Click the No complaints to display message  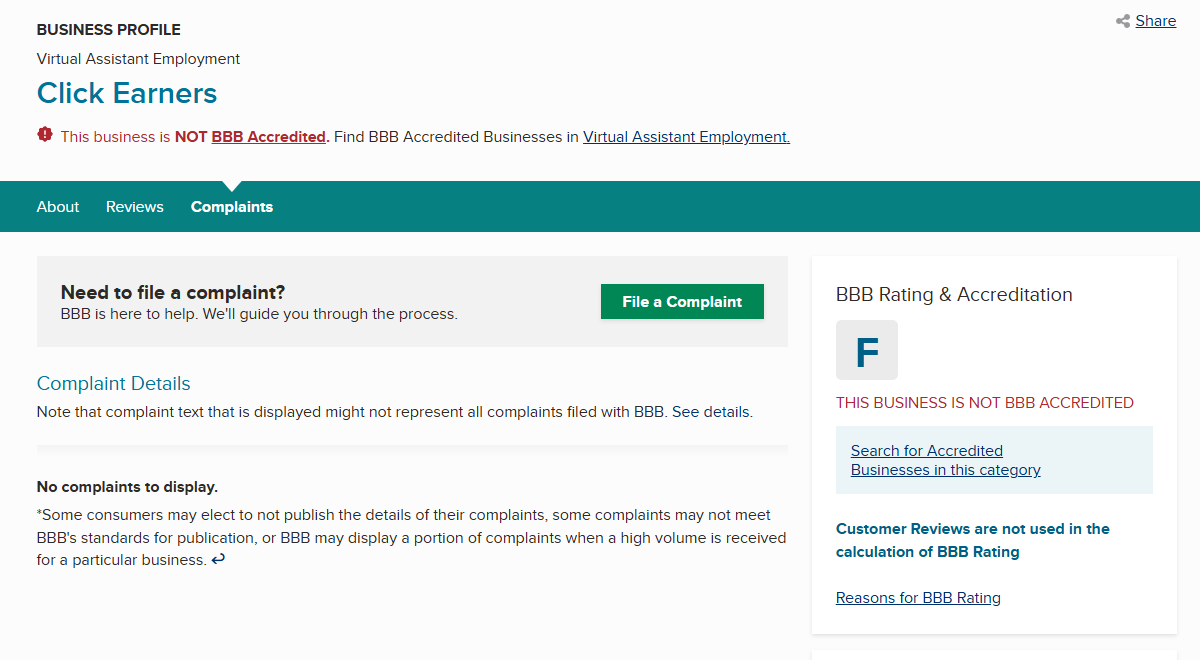tap(127, 487)
